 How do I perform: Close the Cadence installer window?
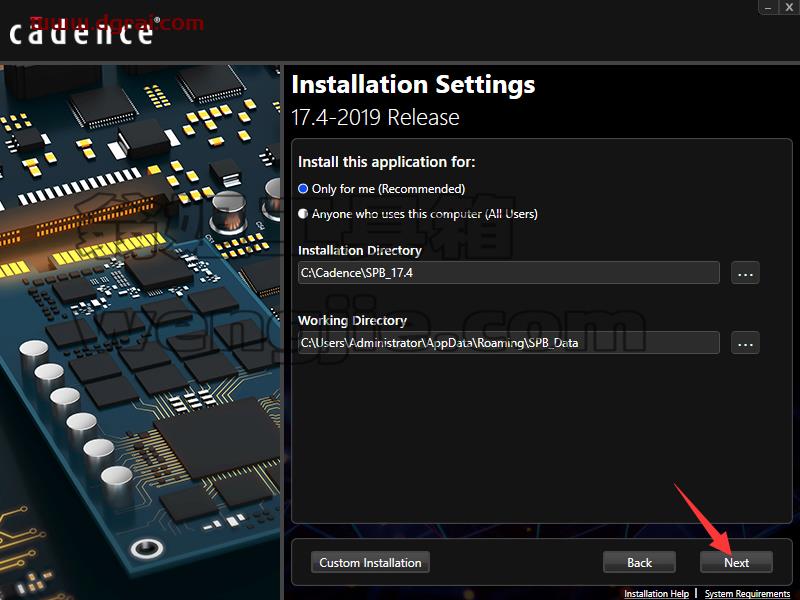coord(789,7)
